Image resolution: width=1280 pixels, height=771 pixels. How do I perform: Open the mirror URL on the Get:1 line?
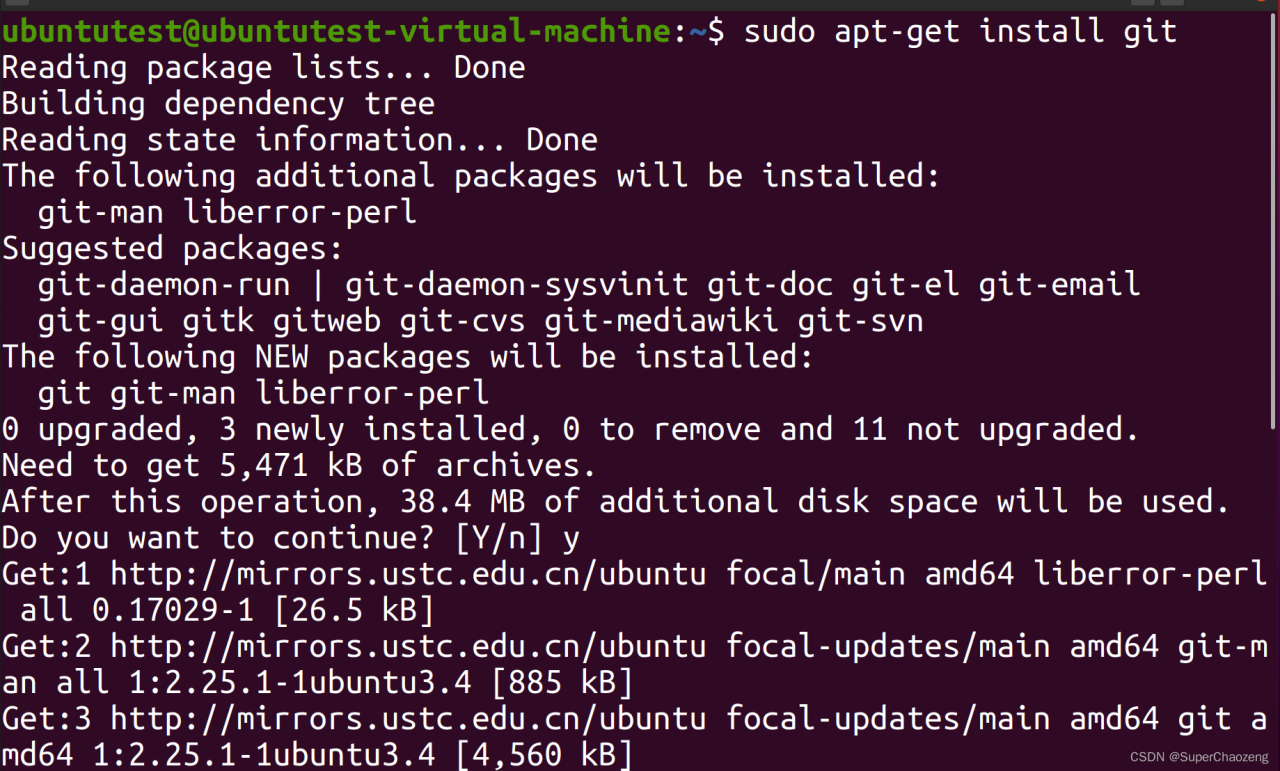click(x=407, y=574)
